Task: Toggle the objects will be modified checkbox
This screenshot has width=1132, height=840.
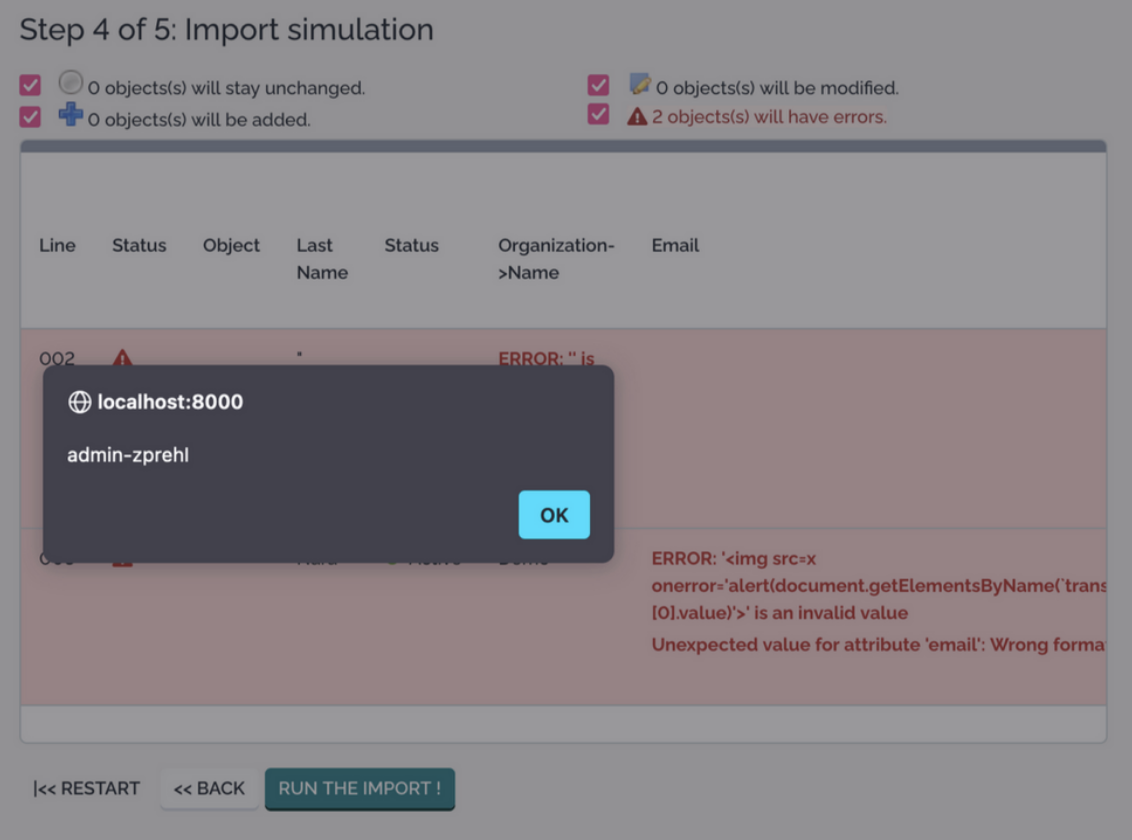Action: [x=598, y=86]
